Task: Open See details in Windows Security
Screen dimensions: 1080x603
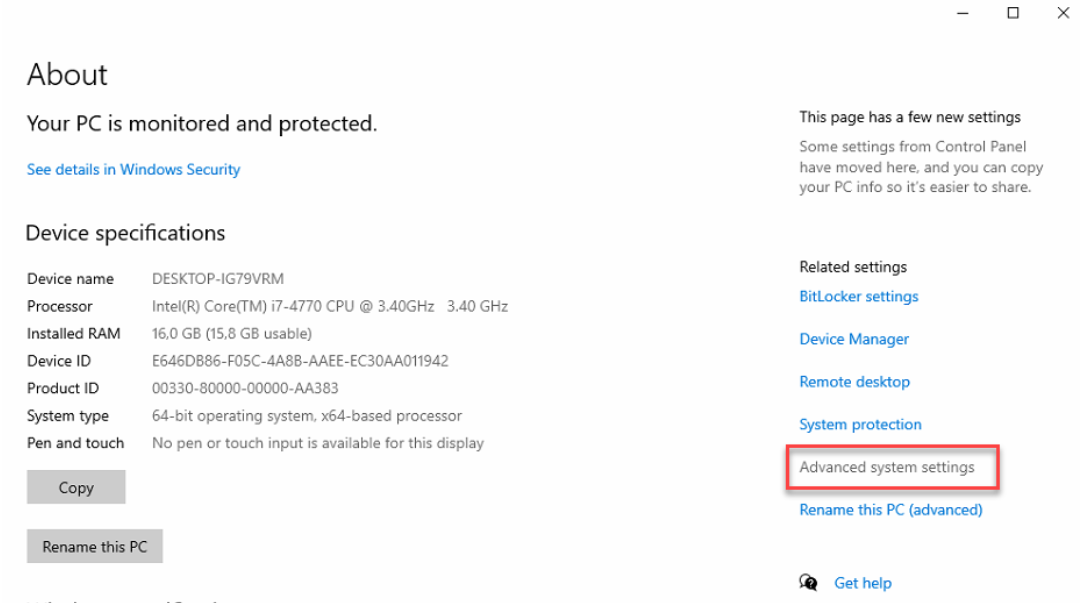Action: coord(133,170)
